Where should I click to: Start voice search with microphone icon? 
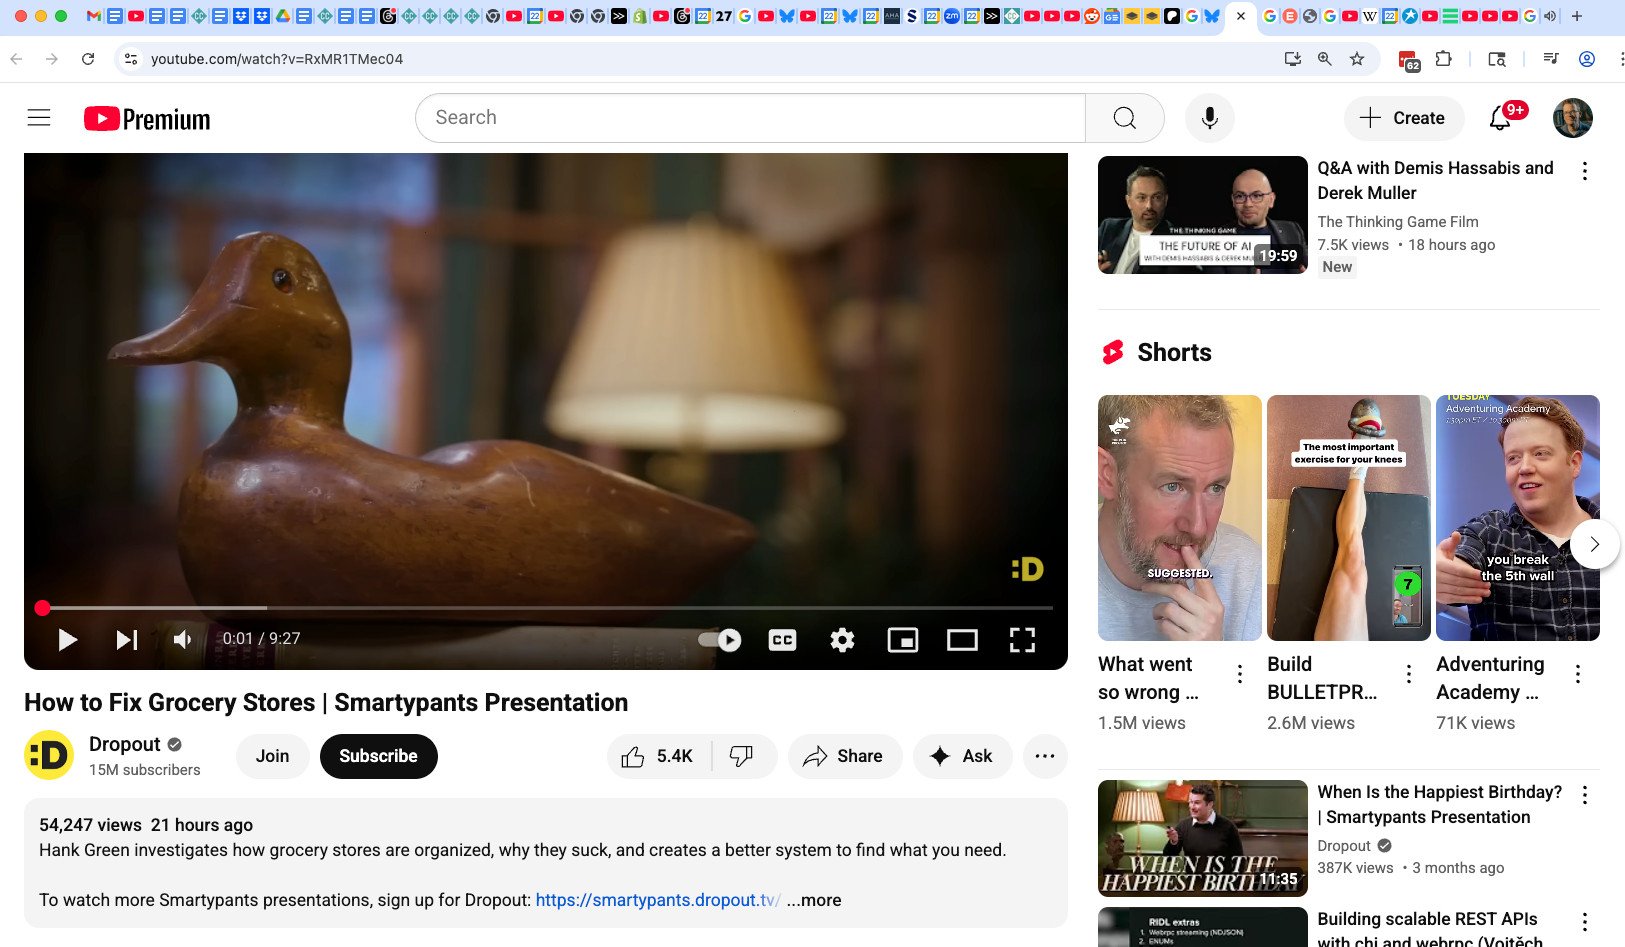click(x=1209, y=118)
